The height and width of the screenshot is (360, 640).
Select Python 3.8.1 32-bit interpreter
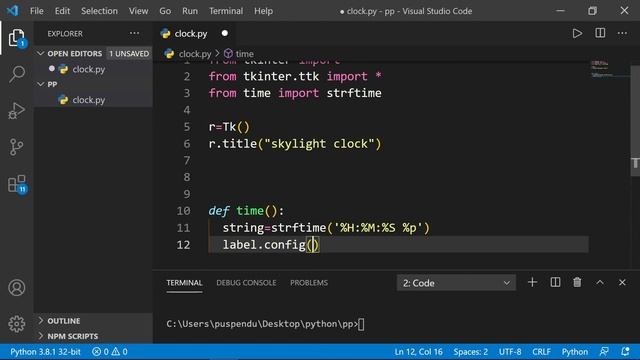point(45,351)
